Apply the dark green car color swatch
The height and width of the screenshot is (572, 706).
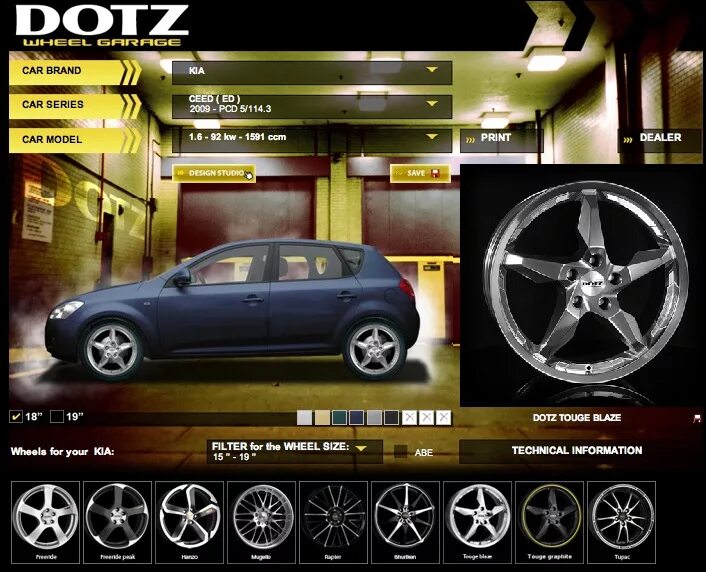339,418
